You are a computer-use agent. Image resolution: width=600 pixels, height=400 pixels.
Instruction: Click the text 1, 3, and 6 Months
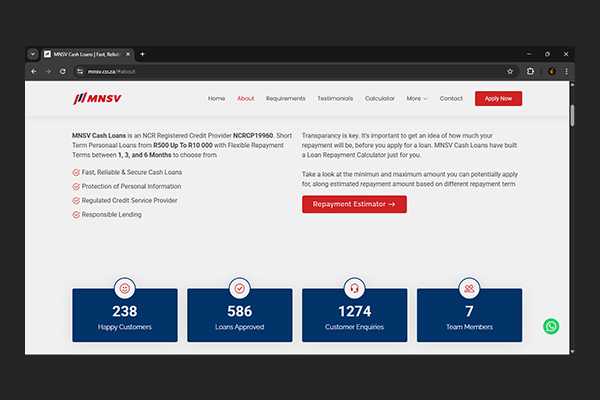pos(145,155)
